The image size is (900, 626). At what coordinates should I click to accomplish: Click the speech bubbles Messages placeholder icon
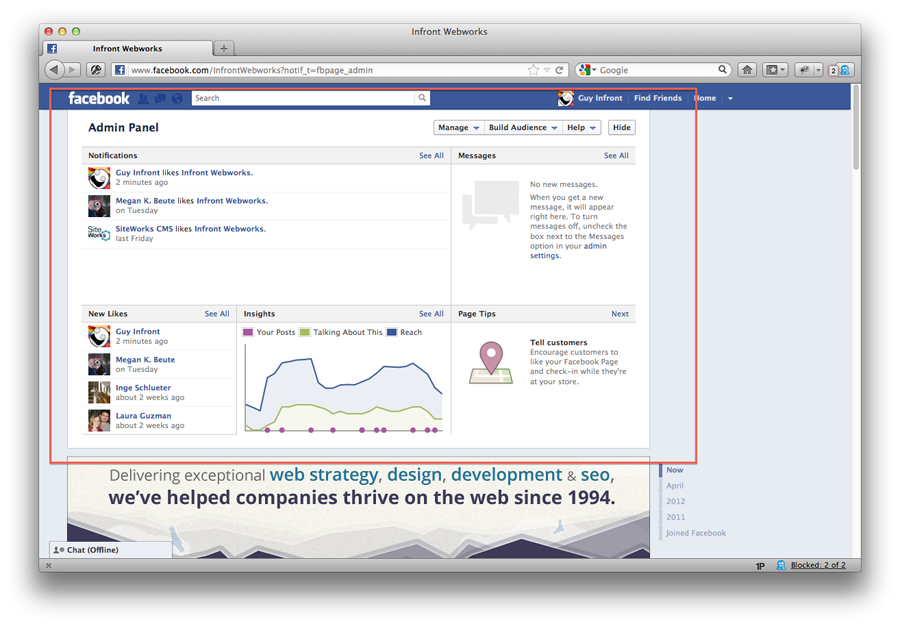point(490,205)
